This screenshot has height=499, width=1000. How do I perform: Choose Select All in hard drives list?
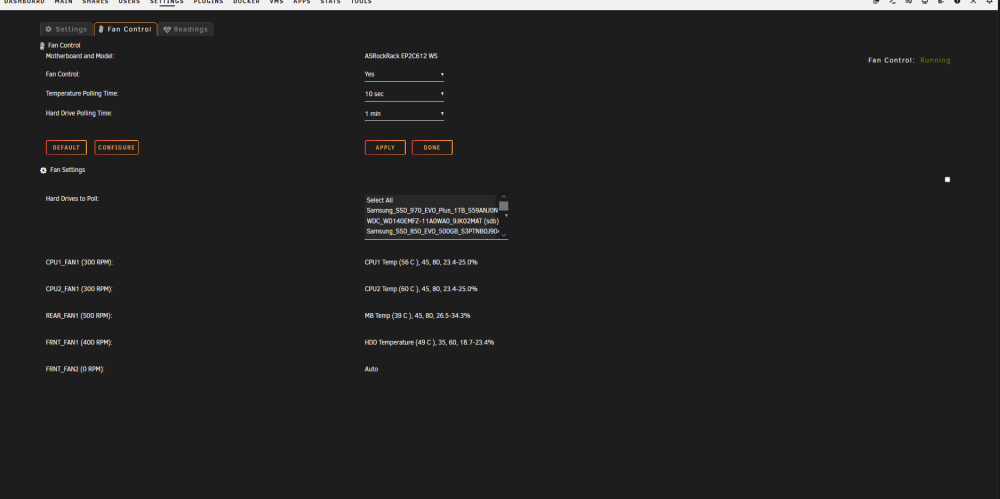[x=431, y=200]
